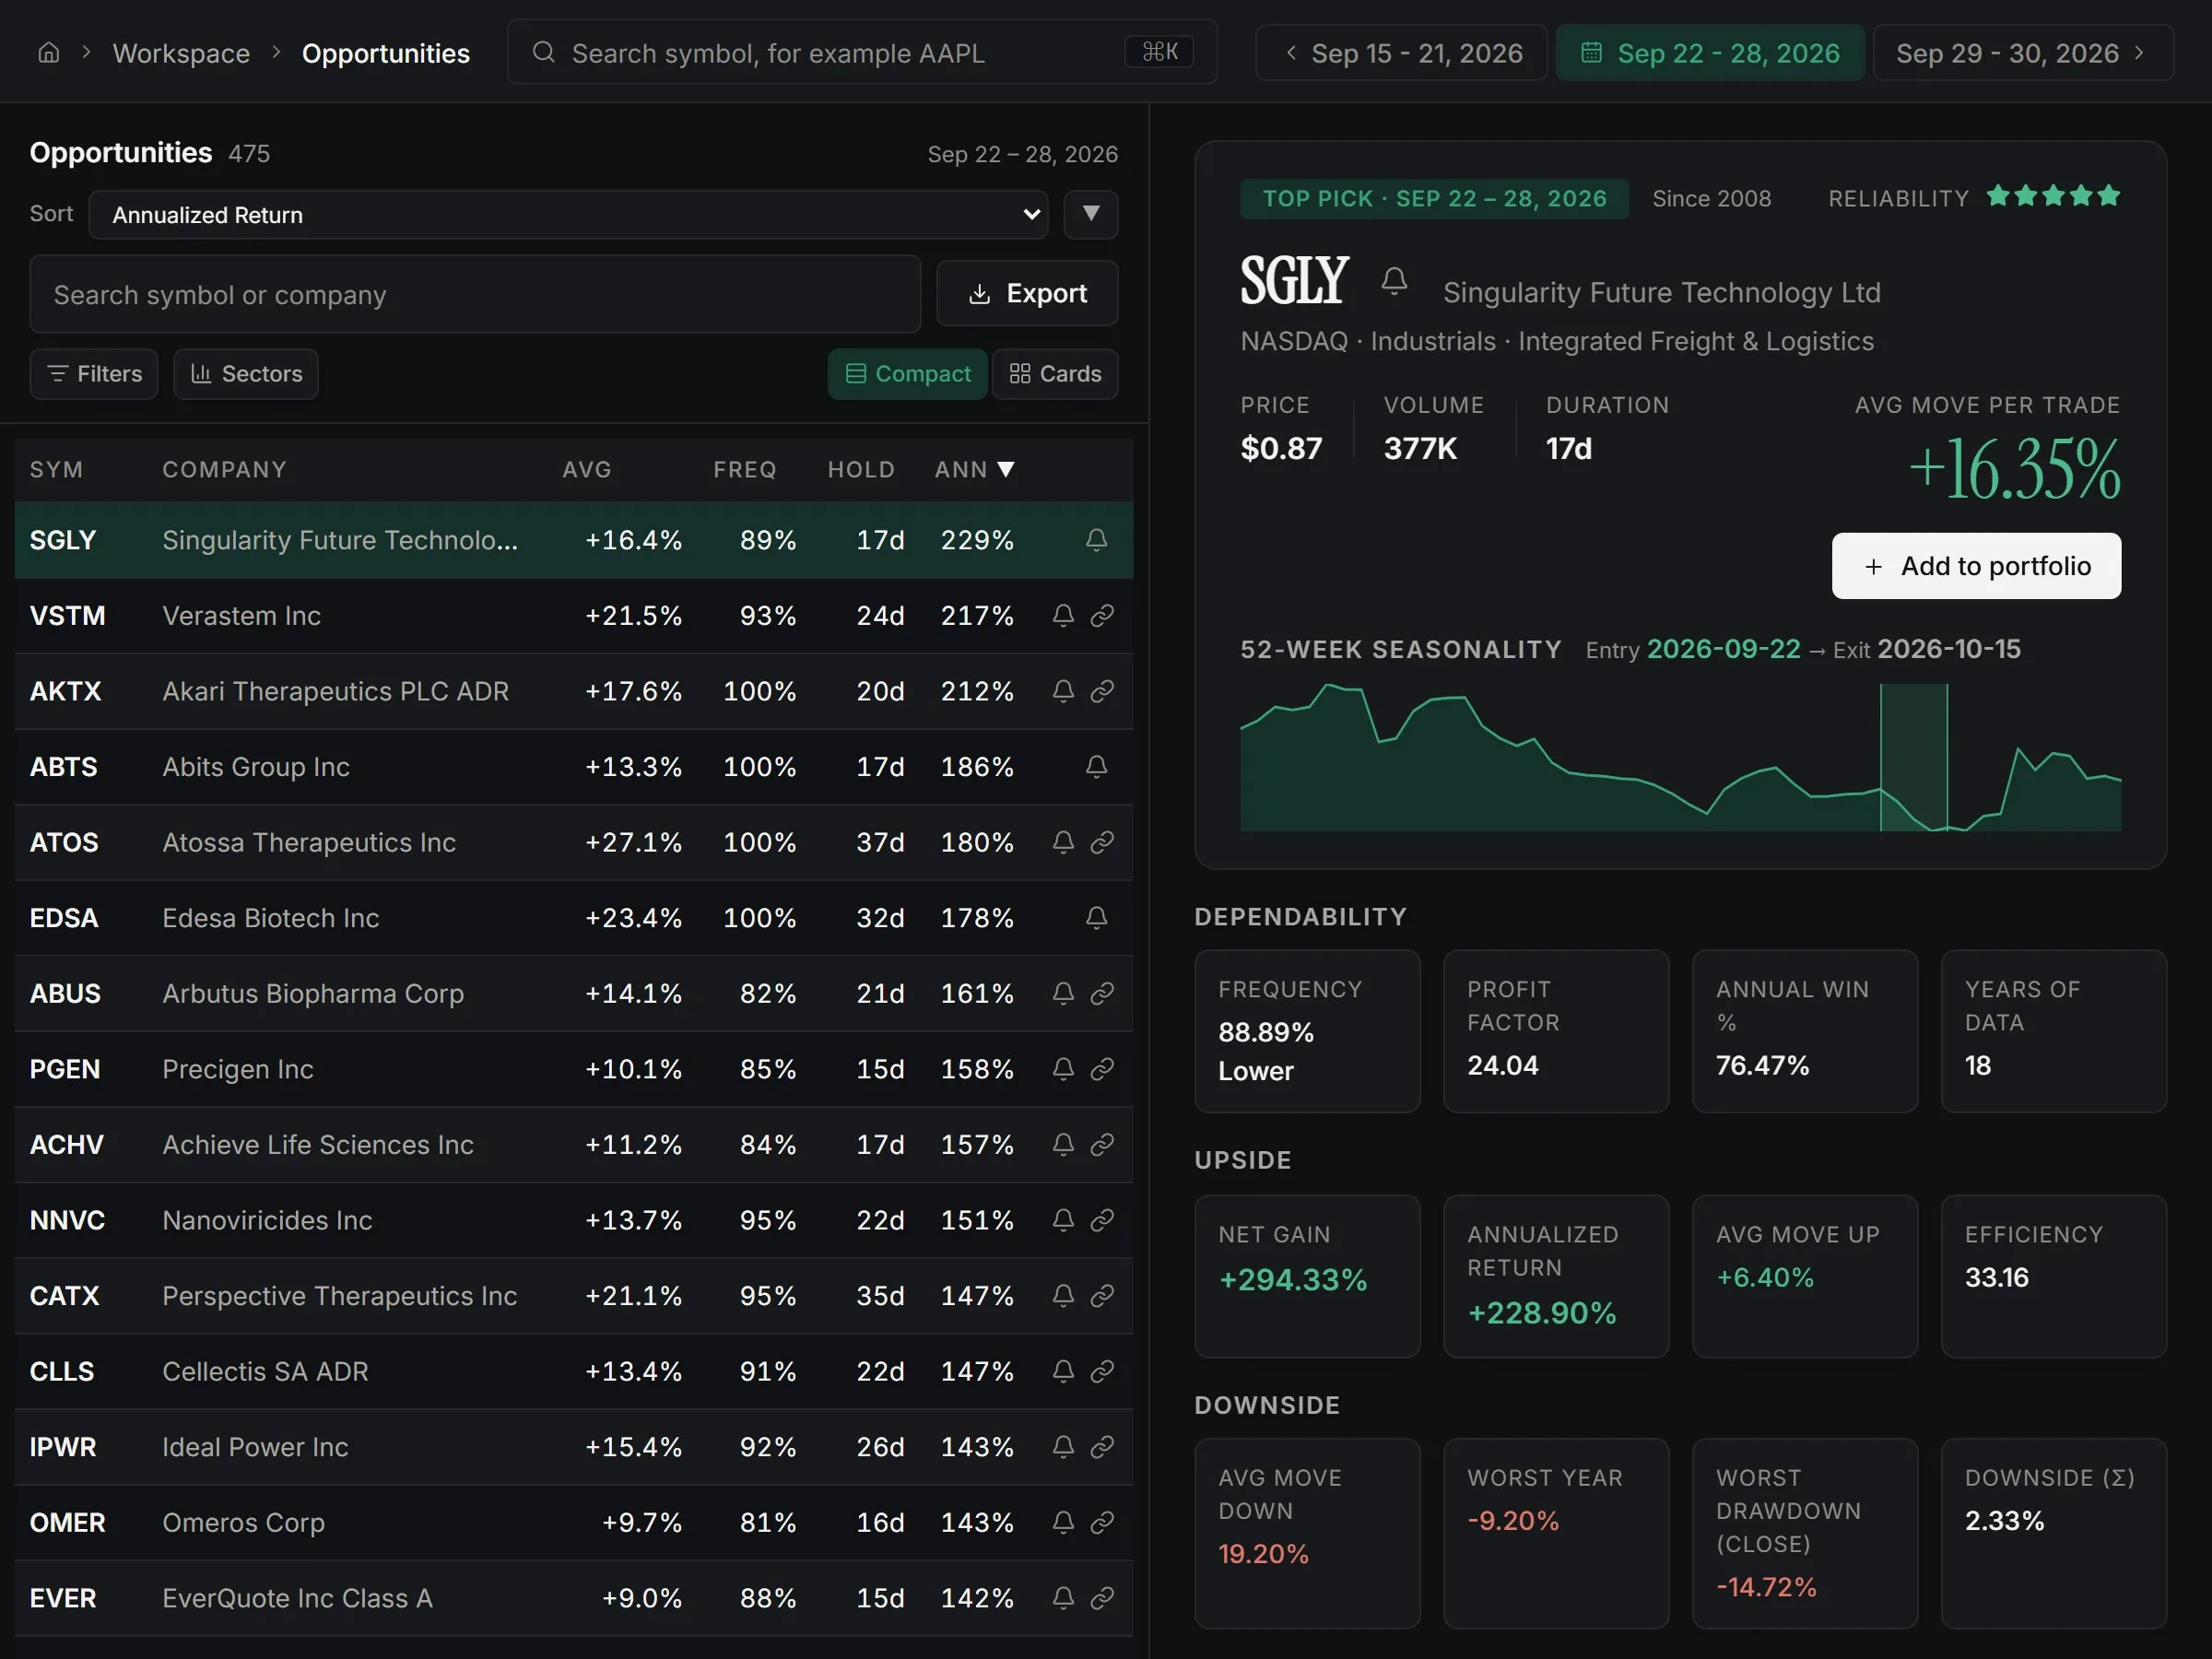2212x1659 pixels.
Task: Click Opportunities breadcrumb
Action: click(x=386, y=53)
